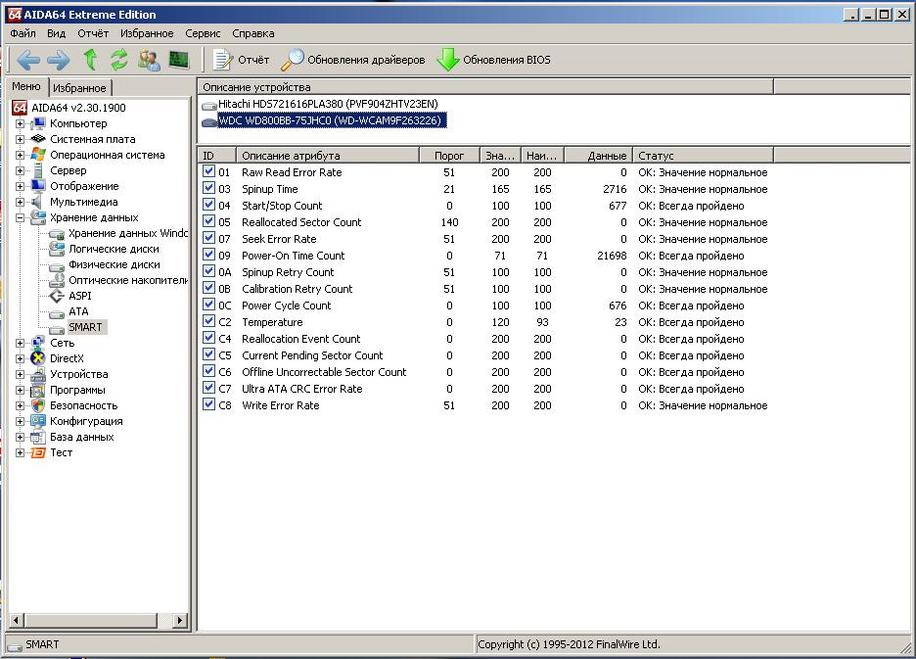Click the users icon in toolbar

click(x=149, y=60)
